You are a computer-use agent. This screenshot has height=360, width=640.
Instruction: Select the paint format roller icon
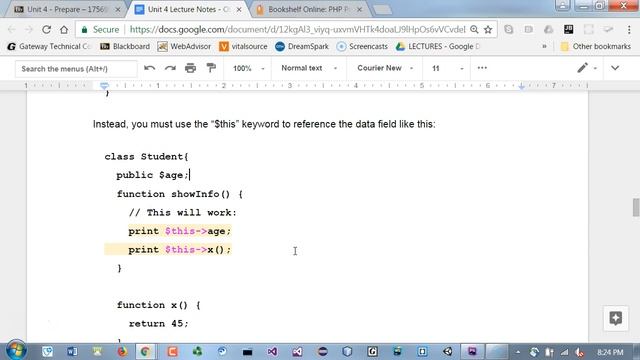tap(211, 68)
